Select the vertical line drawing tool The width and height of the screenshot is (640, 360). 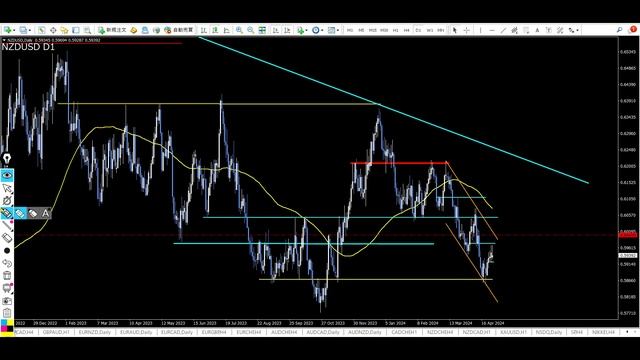pos(480,30)
